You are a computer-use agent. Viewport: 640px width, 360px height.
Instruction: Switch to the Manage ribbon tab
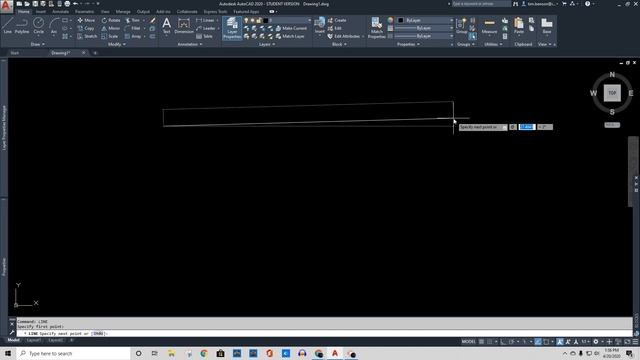coord(123,11)
